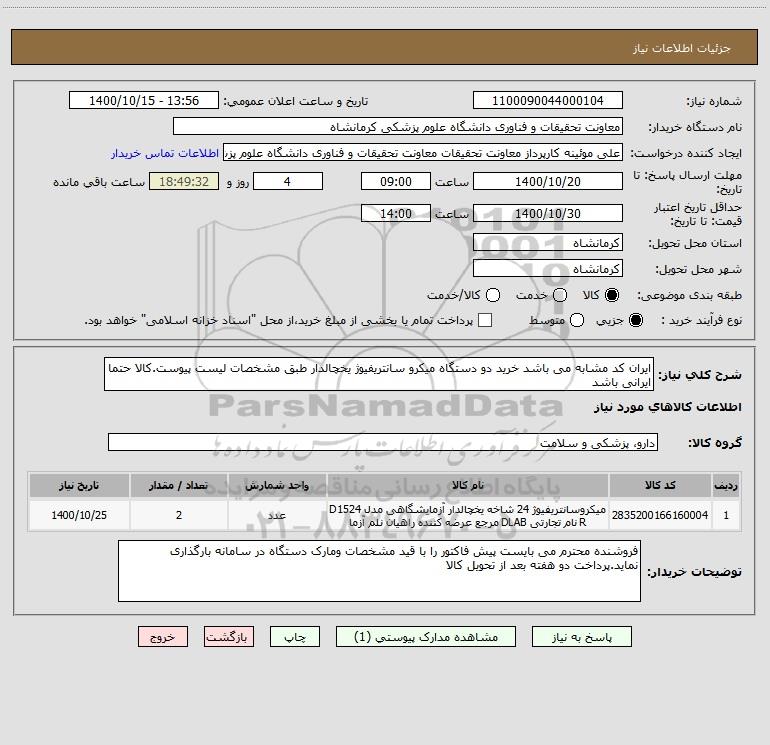Select the جزیی purchase type radio
Screen dimensions: 770x745
(635, 320)
